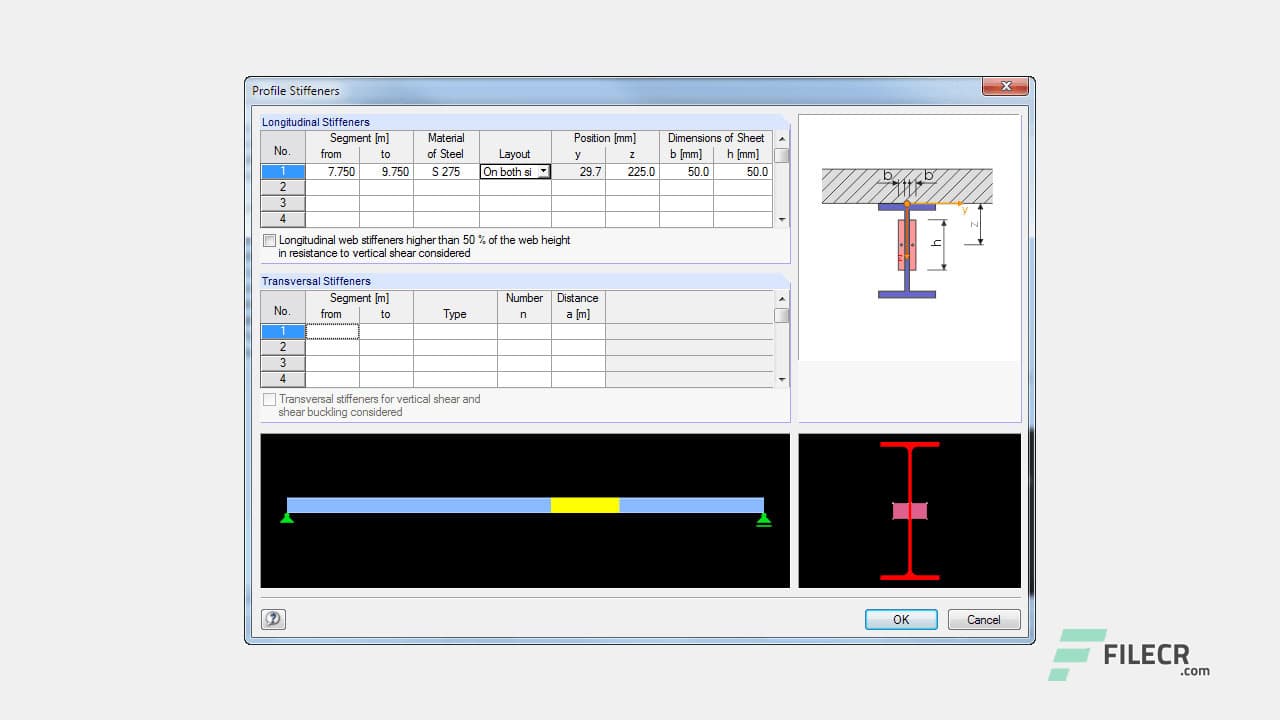This screenshot has width=1280, height=720.
Task: Toggle transversal stiffeners for vertical shear checkbox
Action: click(269, 399)
